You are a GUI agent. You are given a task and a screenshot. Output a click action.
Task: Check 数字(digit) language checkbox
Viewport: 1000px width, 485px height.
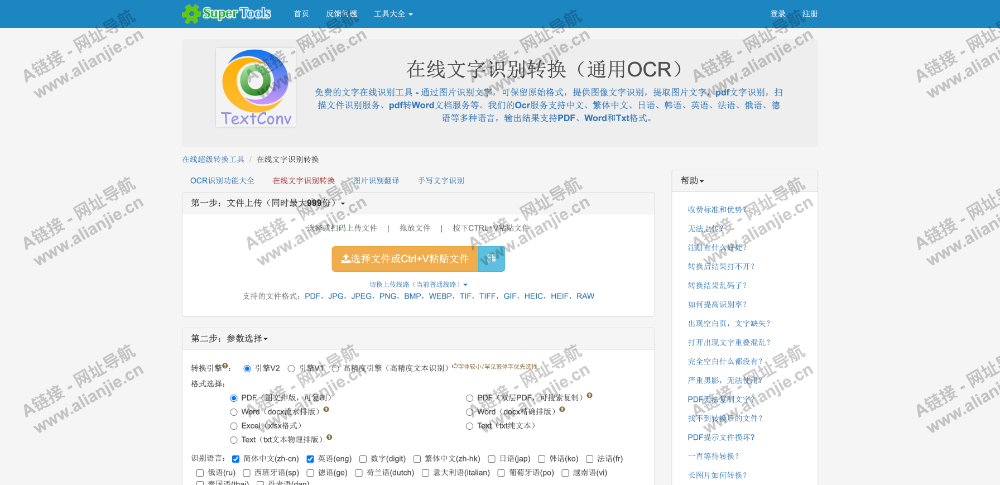click(x=363, y=459)
